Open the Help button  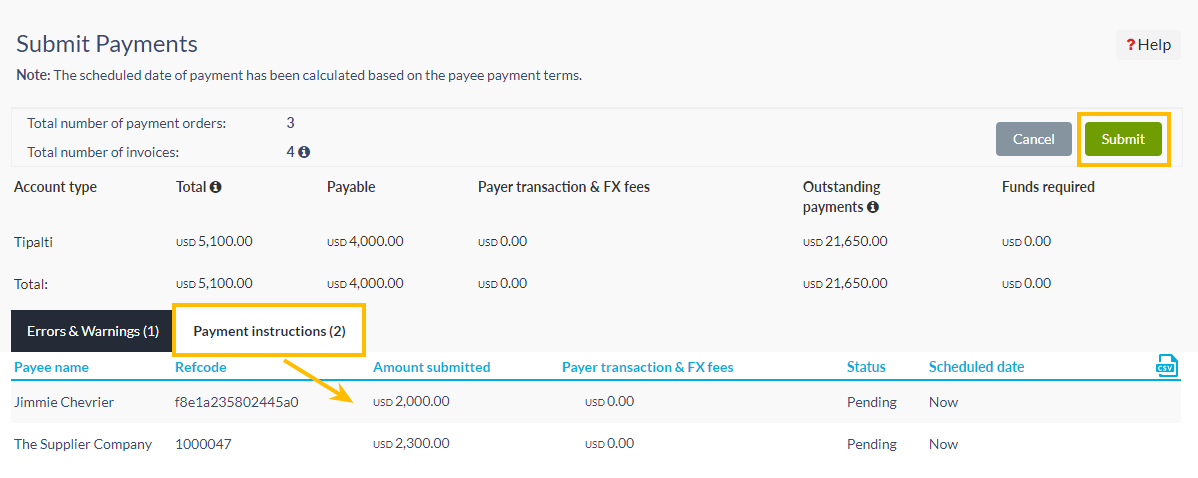(1148, 45)
